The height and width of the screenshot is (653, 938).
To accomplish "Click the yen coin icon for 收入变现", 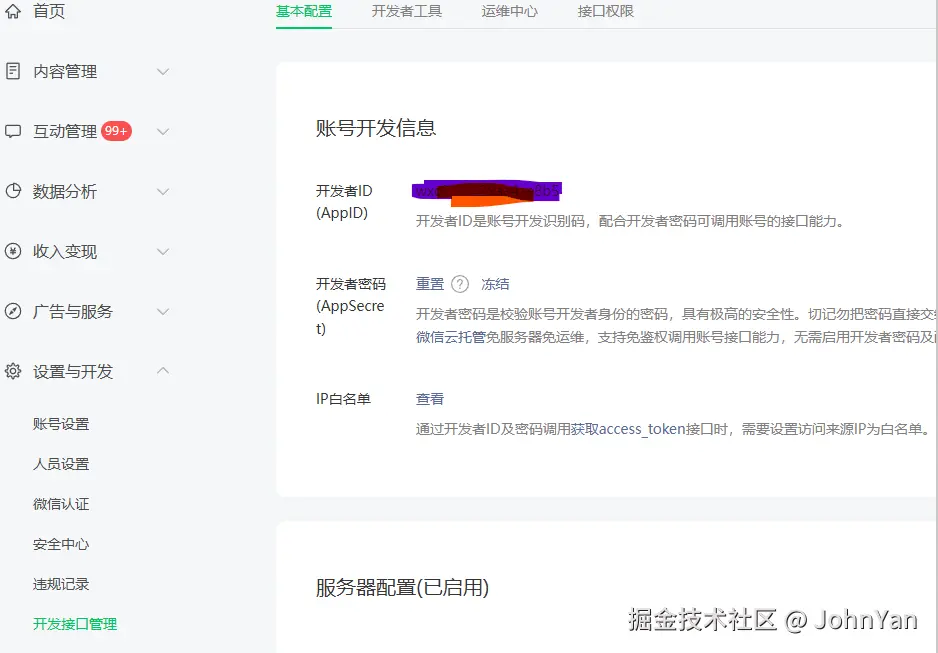I will pyautogui.click(x=13, y=251).
